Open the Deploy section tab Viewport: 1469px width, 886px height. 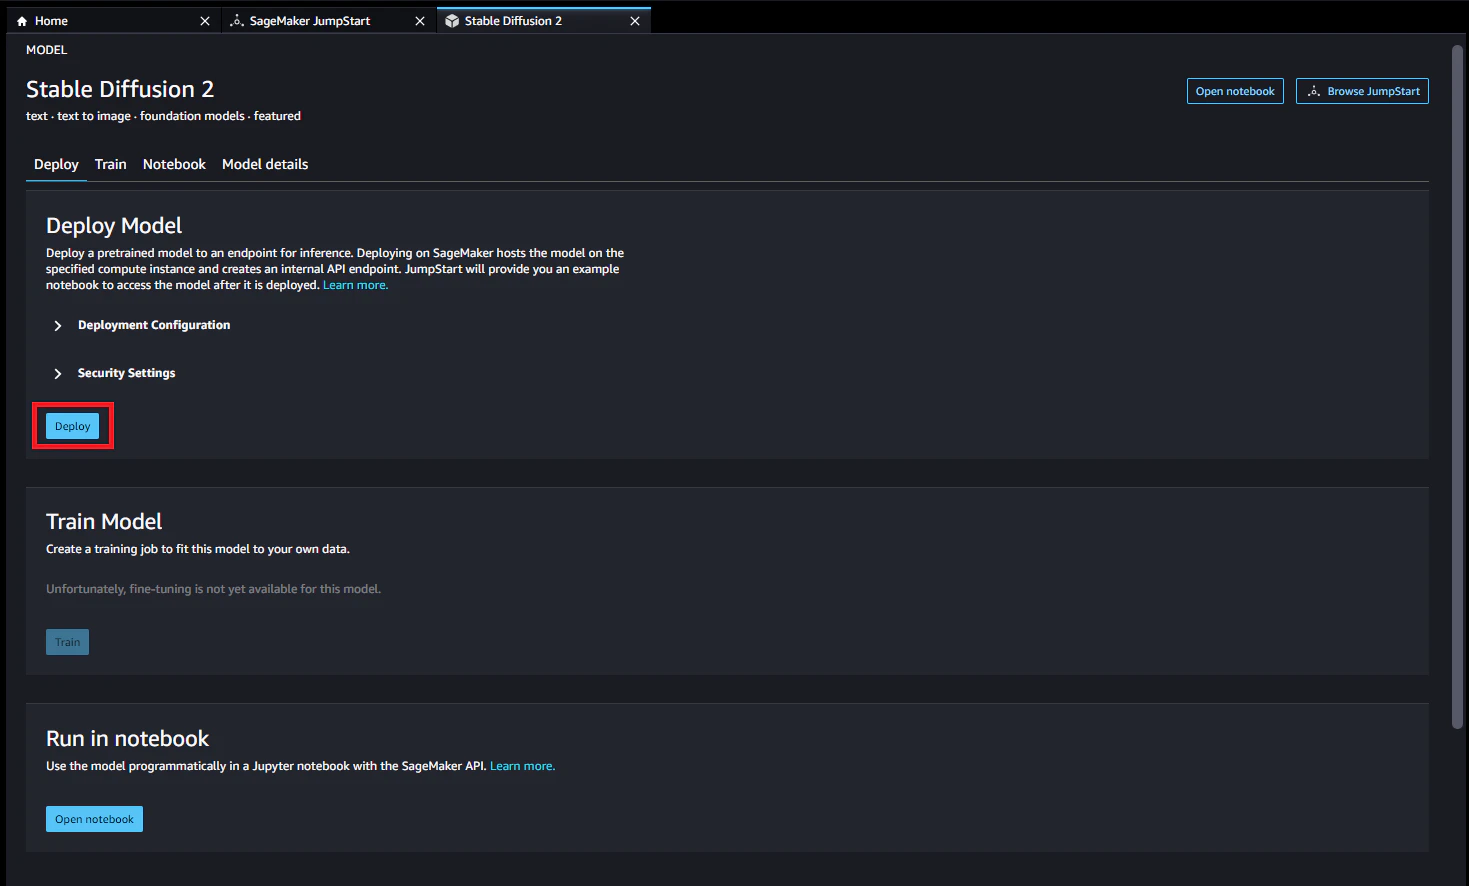pyautogui.click(x=56, y=164)
